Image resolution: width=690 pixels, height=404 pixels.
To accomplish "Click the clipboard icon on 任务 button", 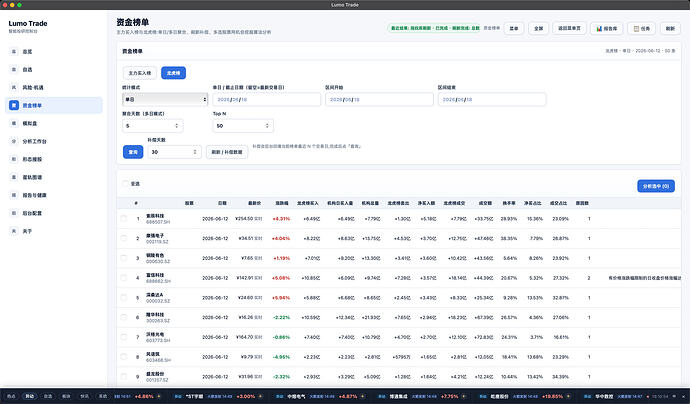I will (x=636, y=29).
